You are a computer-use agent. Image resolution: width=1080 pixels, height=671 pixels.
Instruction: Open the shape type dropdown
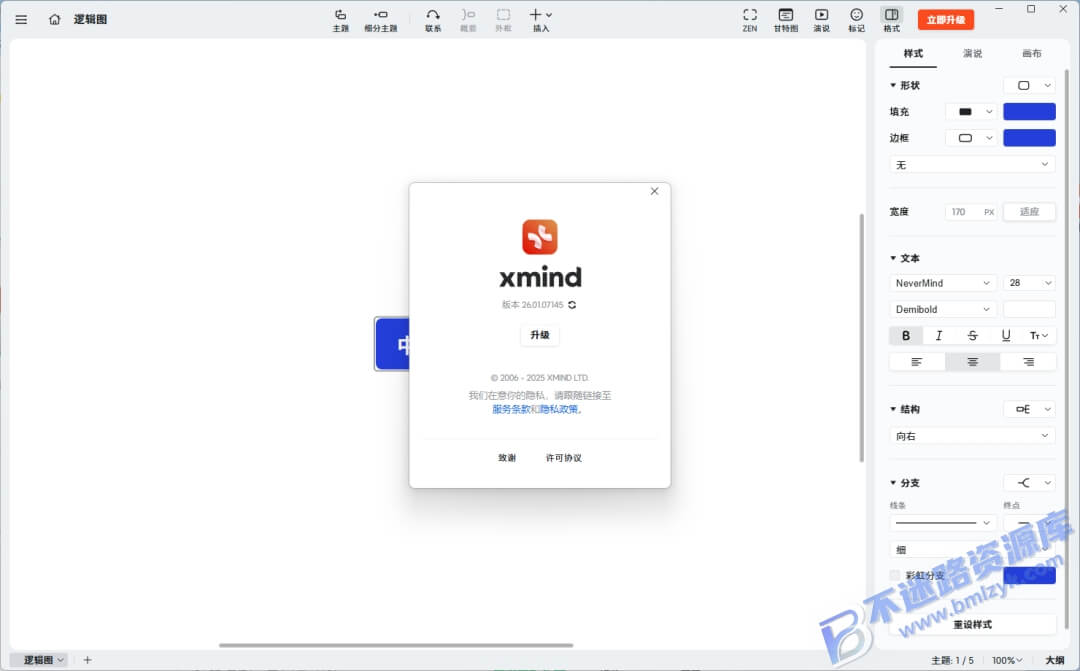click(x=1029, y=85)
